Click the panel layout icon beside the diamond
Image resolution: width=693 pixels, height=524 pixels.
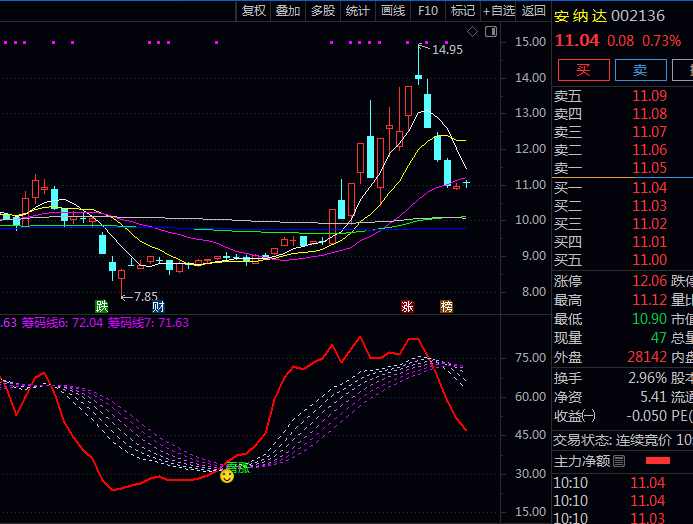click(490, 32)
